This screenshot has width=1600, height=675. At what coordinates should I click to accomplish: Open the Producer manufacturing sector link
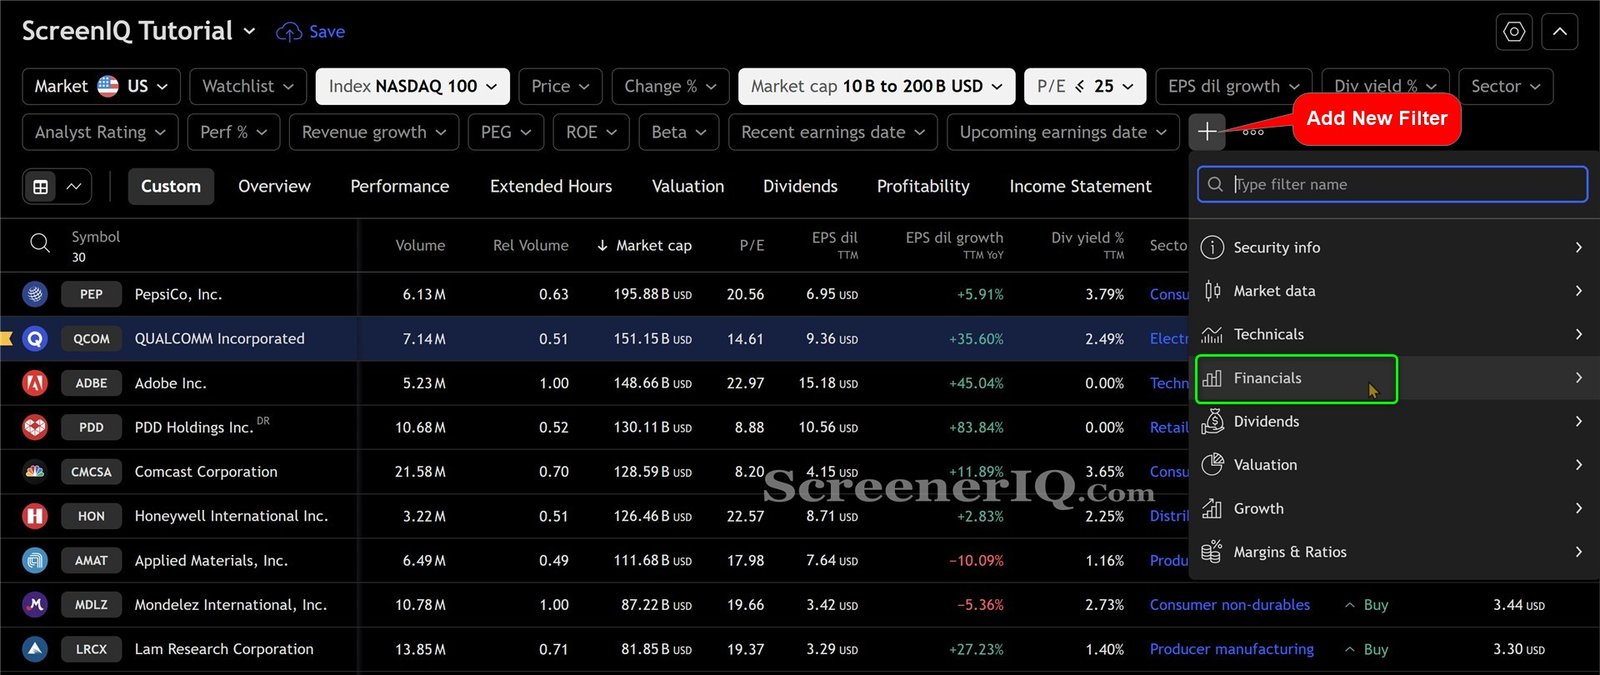coord(1231,649)
